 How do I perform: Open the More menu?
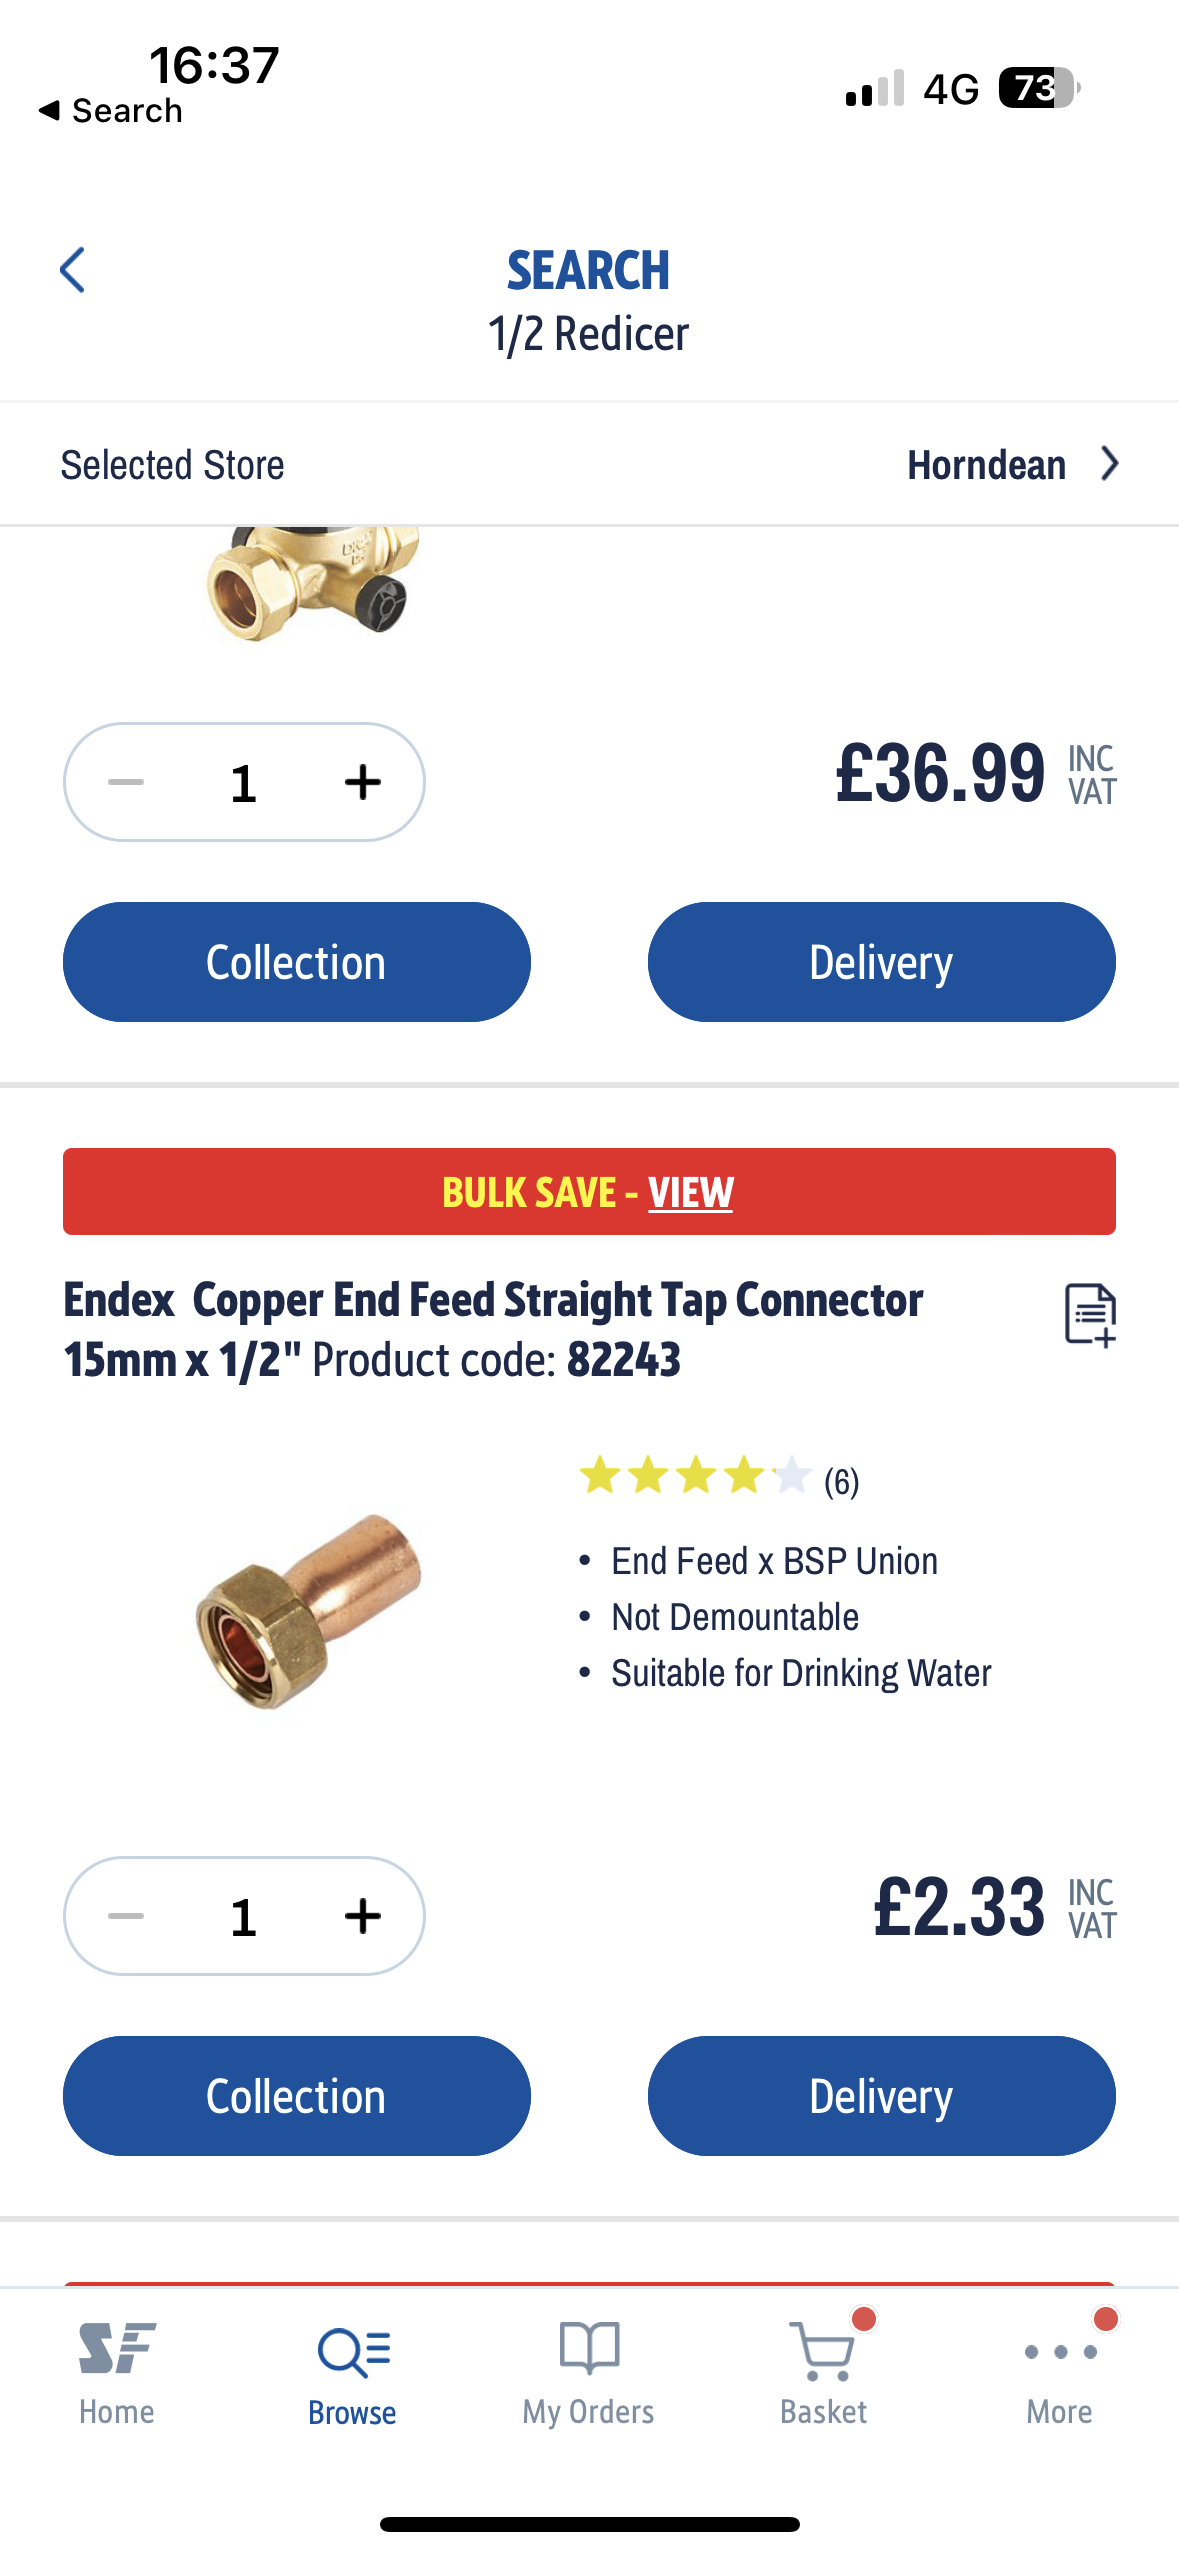[x=1059, y=2372]
